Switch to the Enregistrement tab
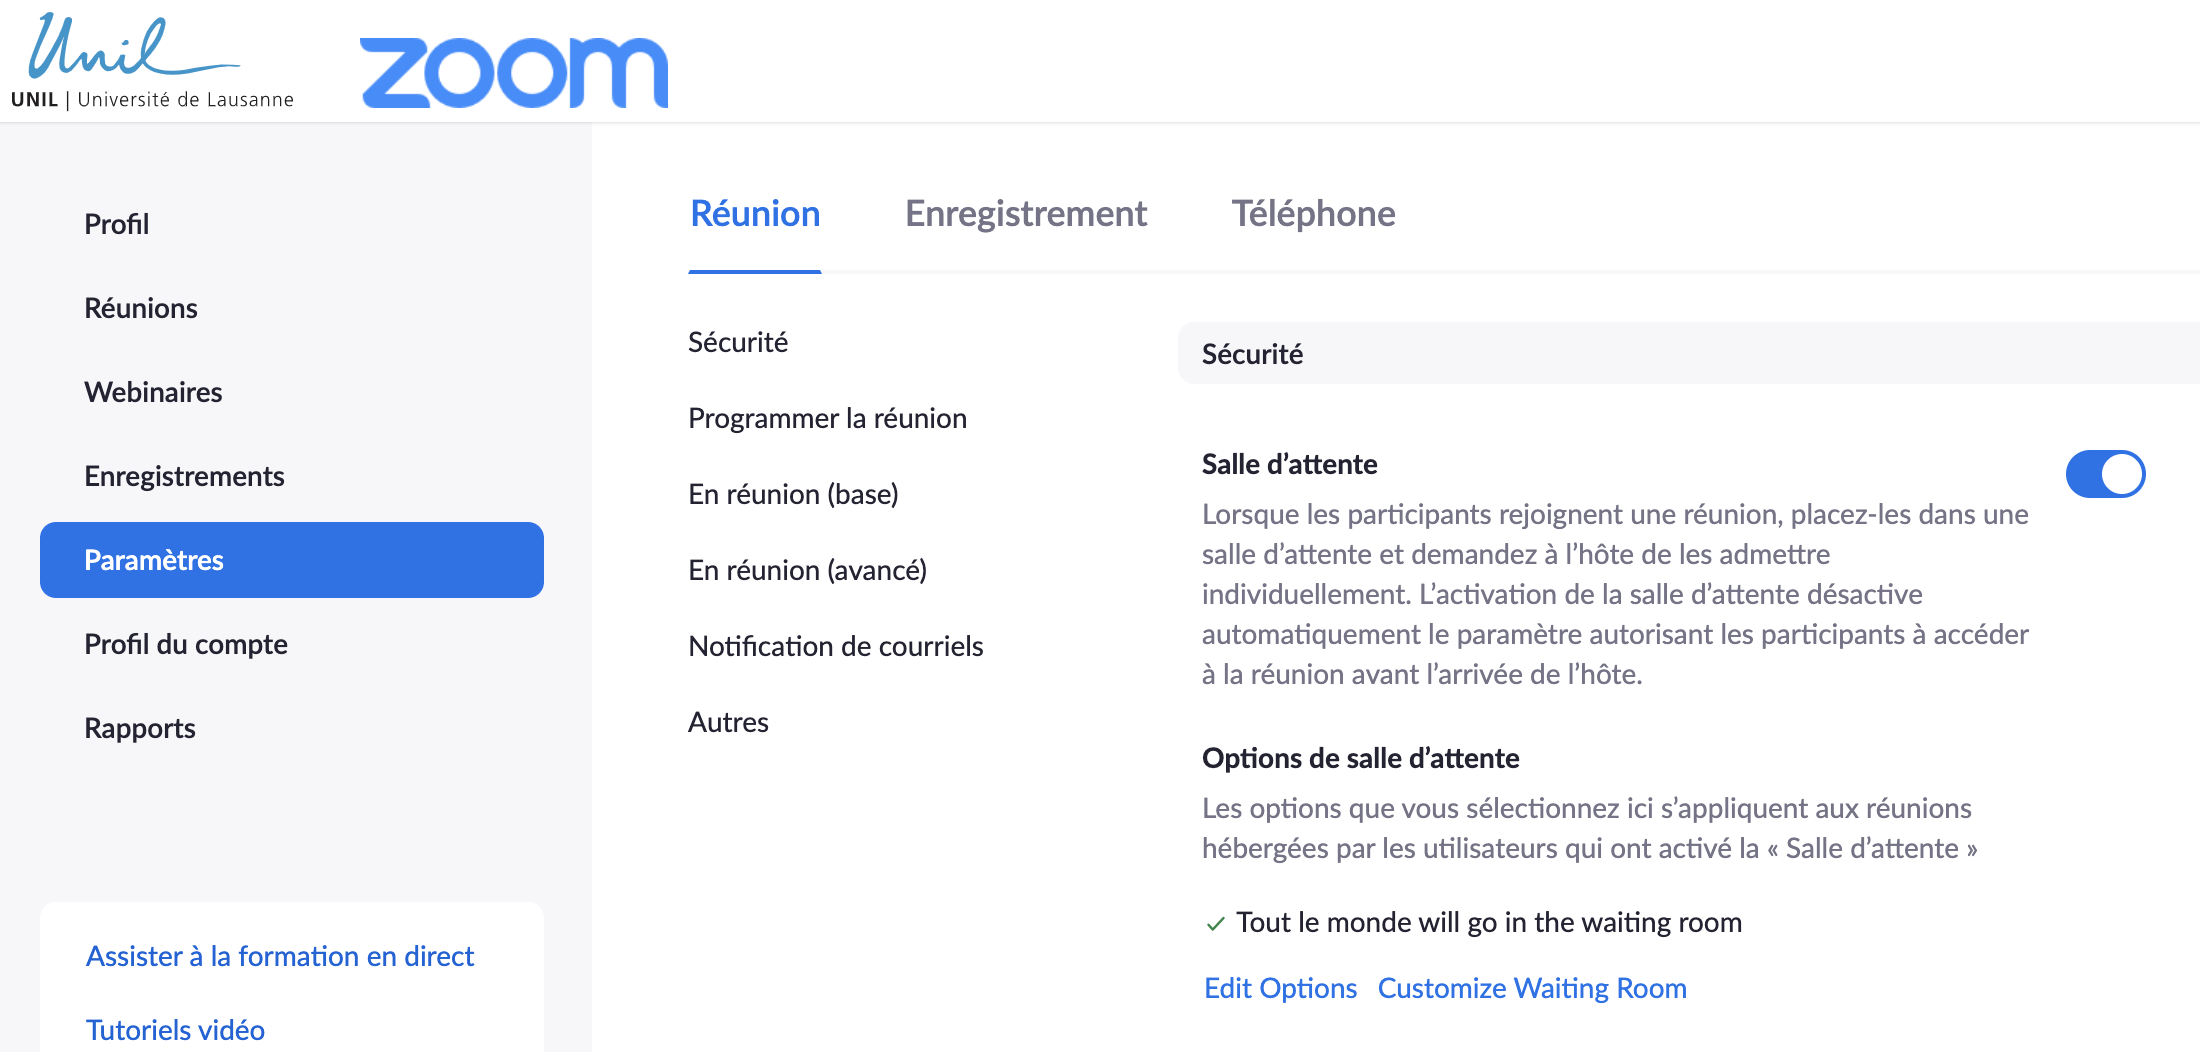Image resolution: width=2200 pixels, height=1052 pixels. (x=1025, y=214)
